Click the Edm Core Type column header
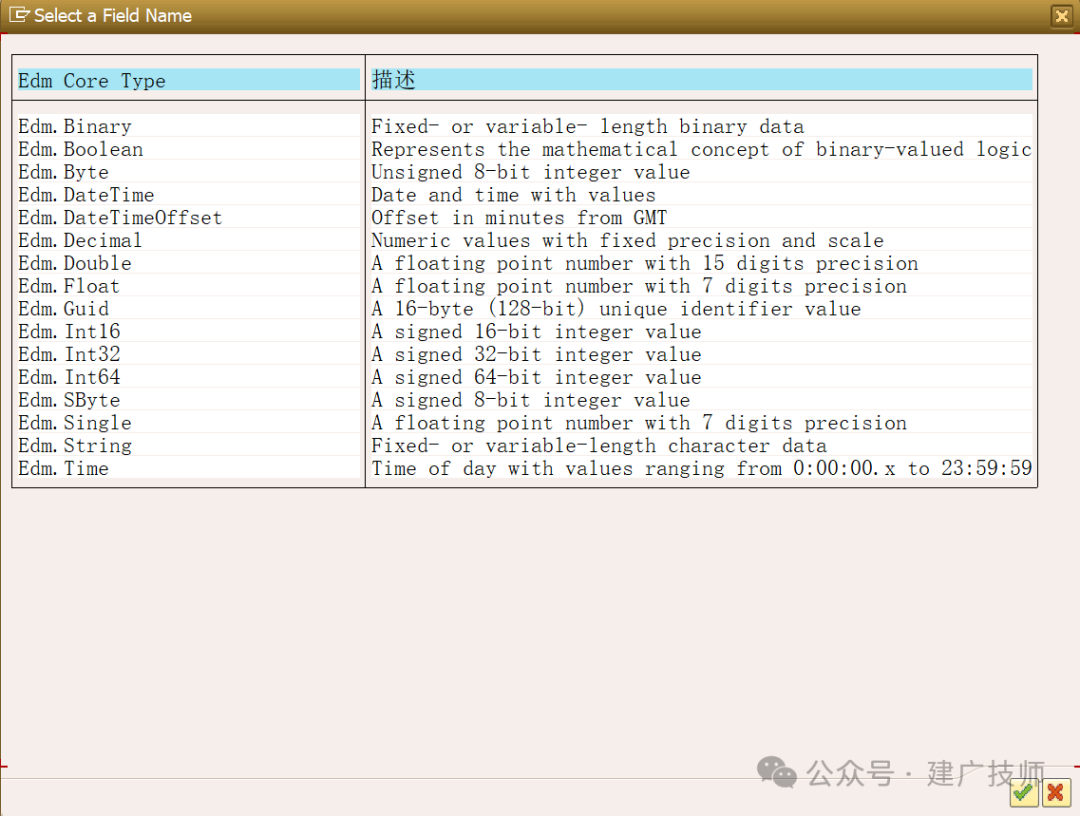This screenshot has width=1080, height=816. coord(189,81)
